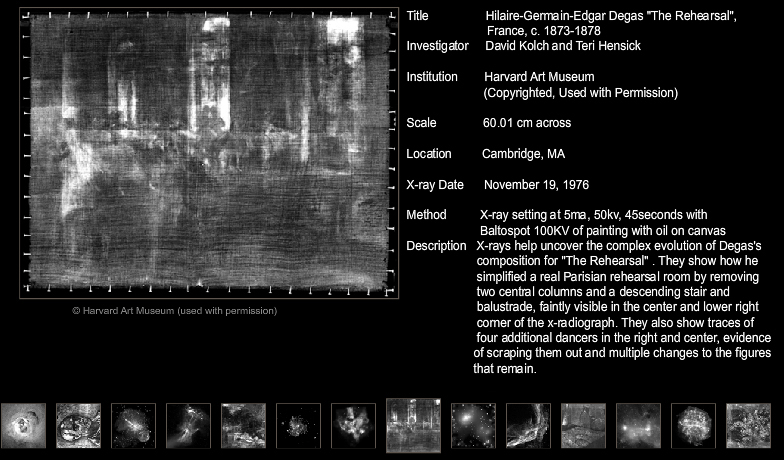Click the "X-ray setting at 5ma, 50kv" method line
This screenshot has height=460, width=784.
pyautogui.click(x=594, y=215)
